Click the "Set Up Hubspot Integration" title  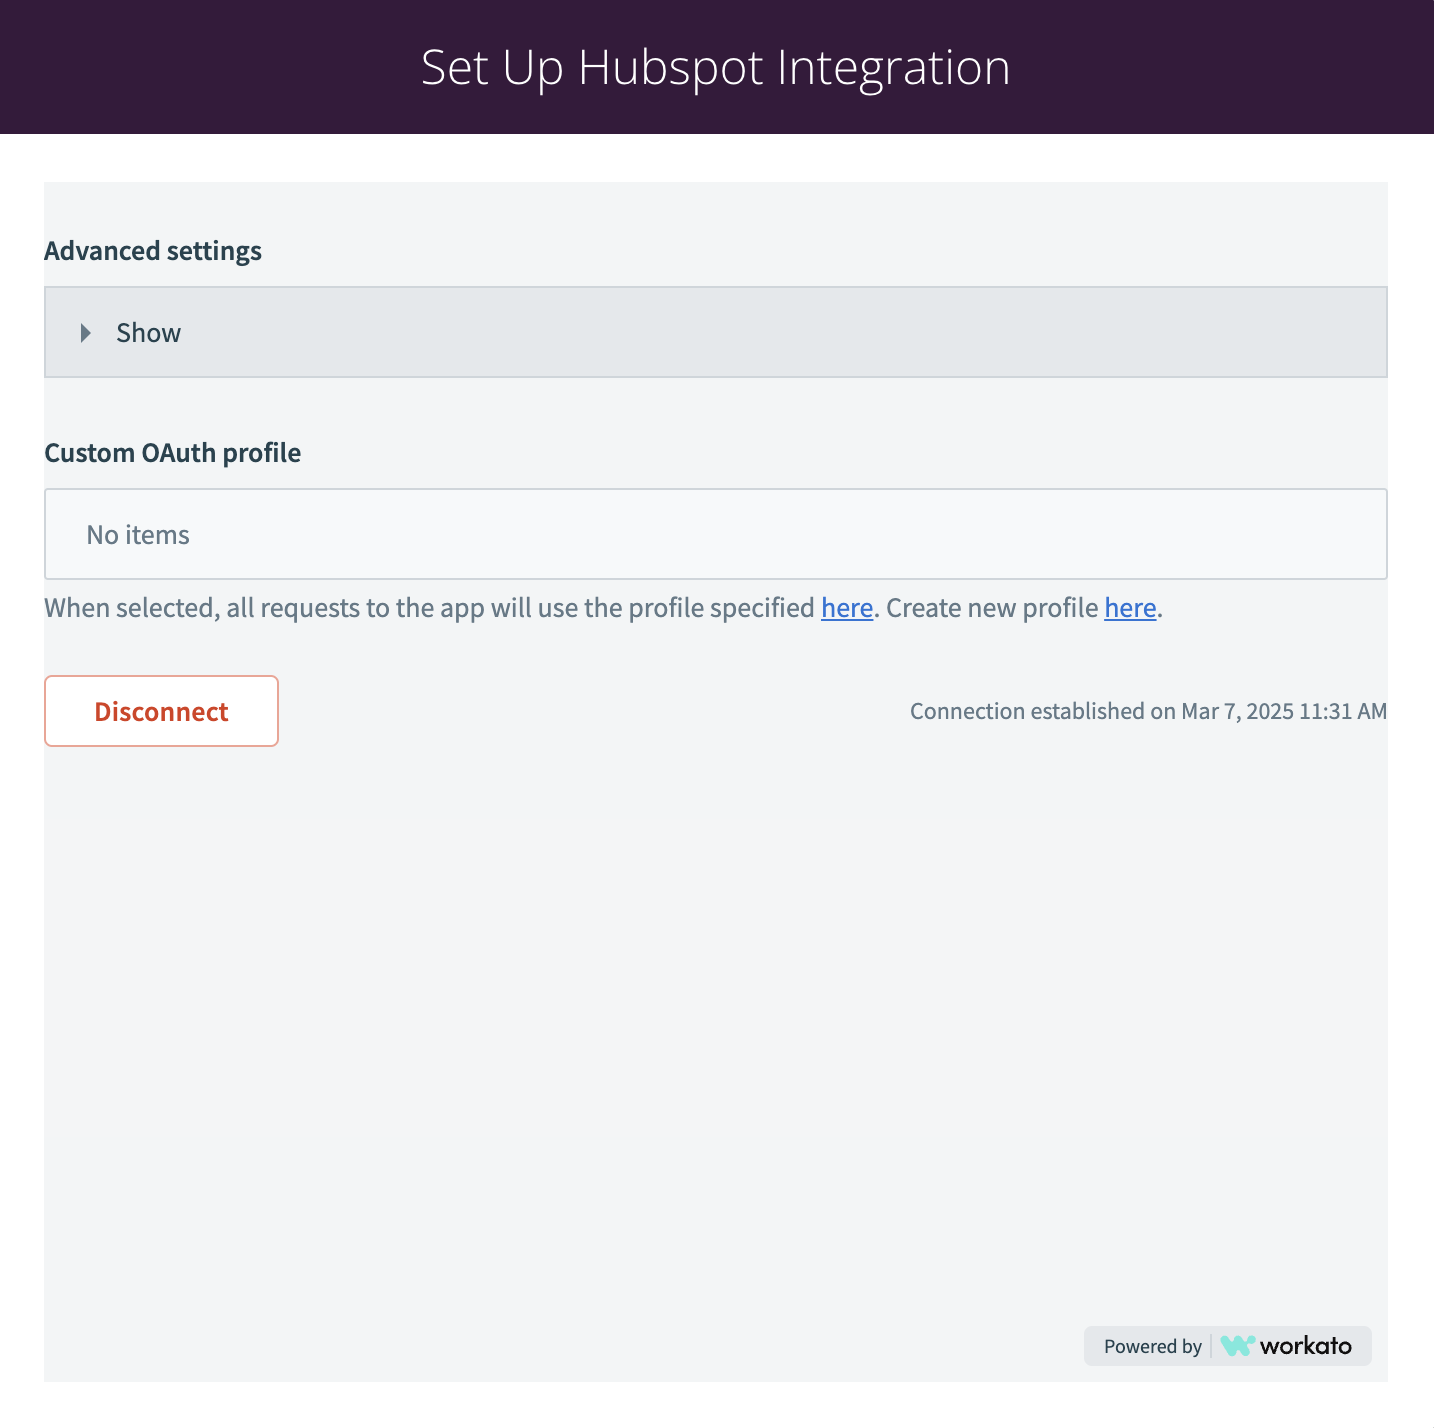(x=716, y=67)
